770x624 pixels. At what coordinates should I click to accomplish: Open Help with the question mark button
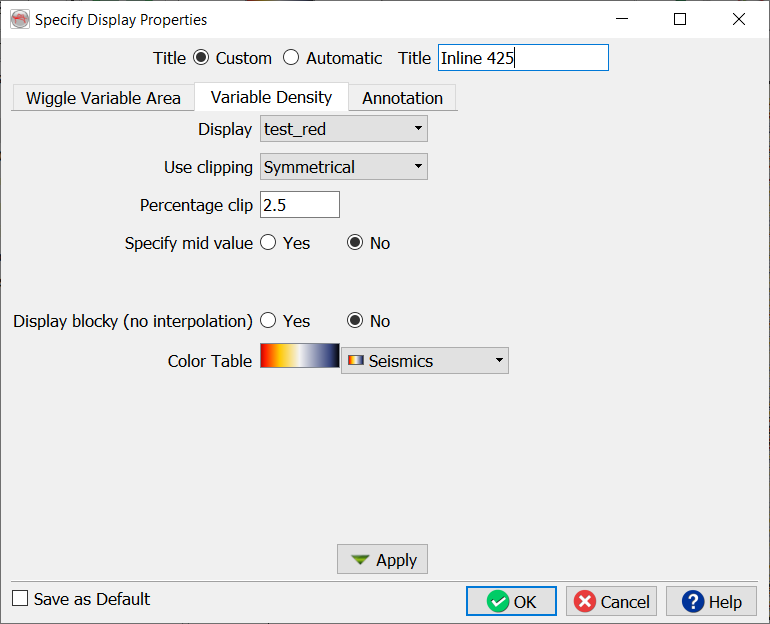[711, 601]
